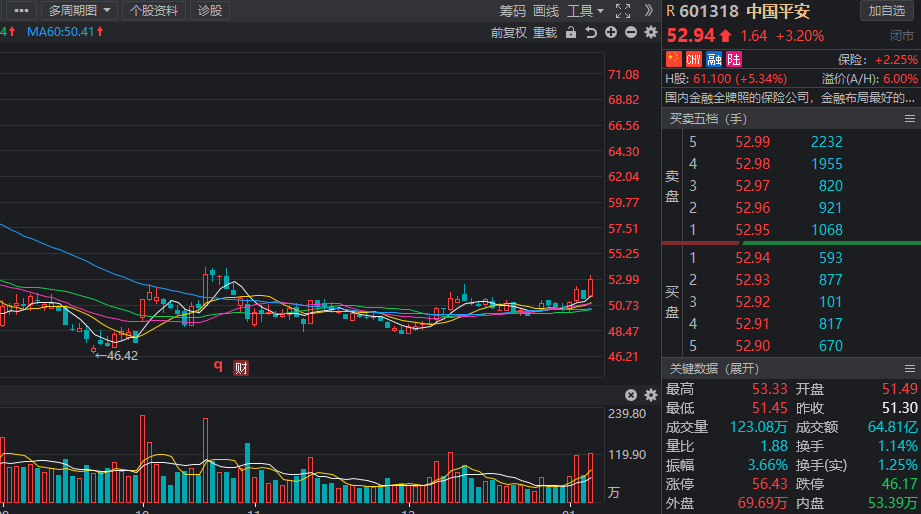Open 个股资料 stock info
This screenshot has width=921, height=514.
tap(154, 11)
